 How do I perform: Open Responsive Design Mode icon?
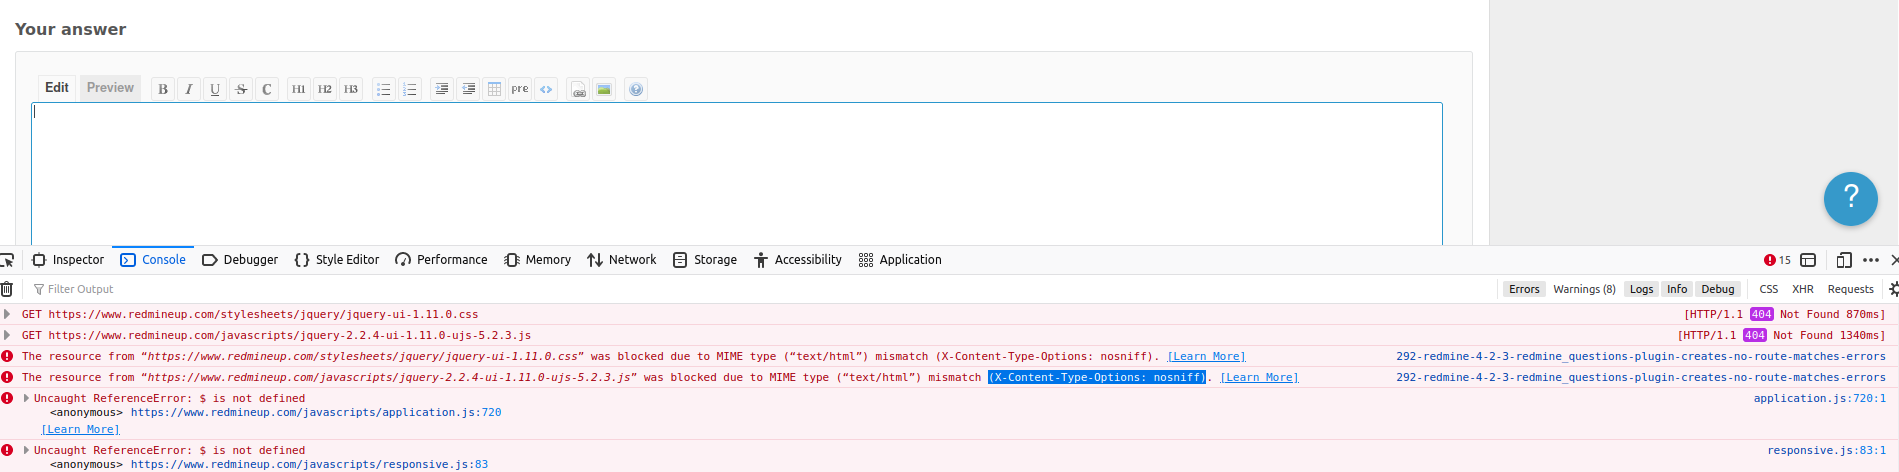(x=1844, y=260)
